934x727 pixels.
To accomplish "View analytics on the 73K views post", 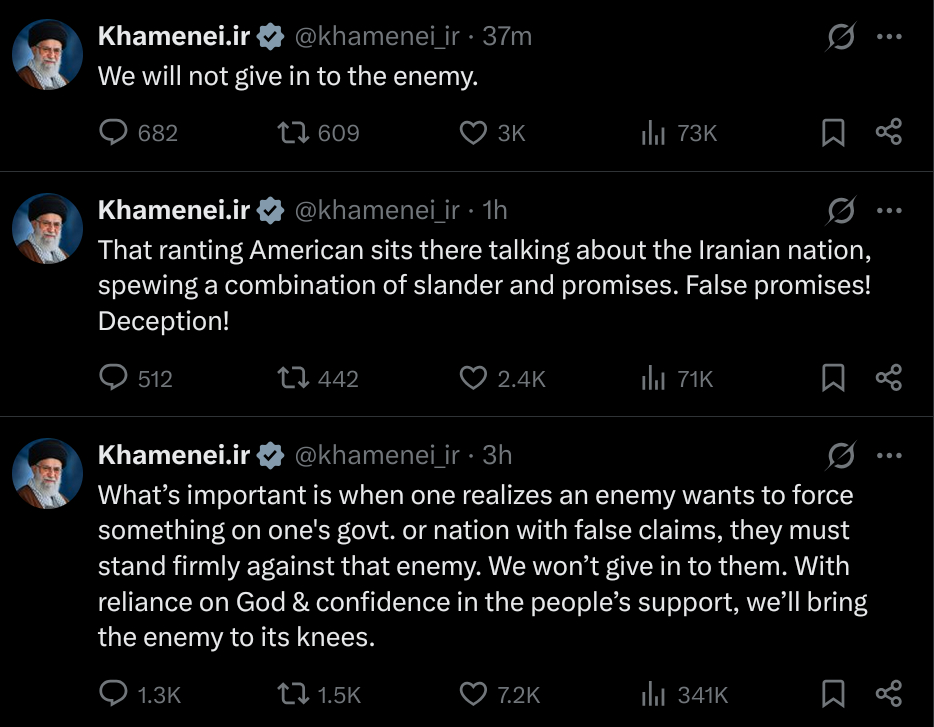I will coord(653,132).
